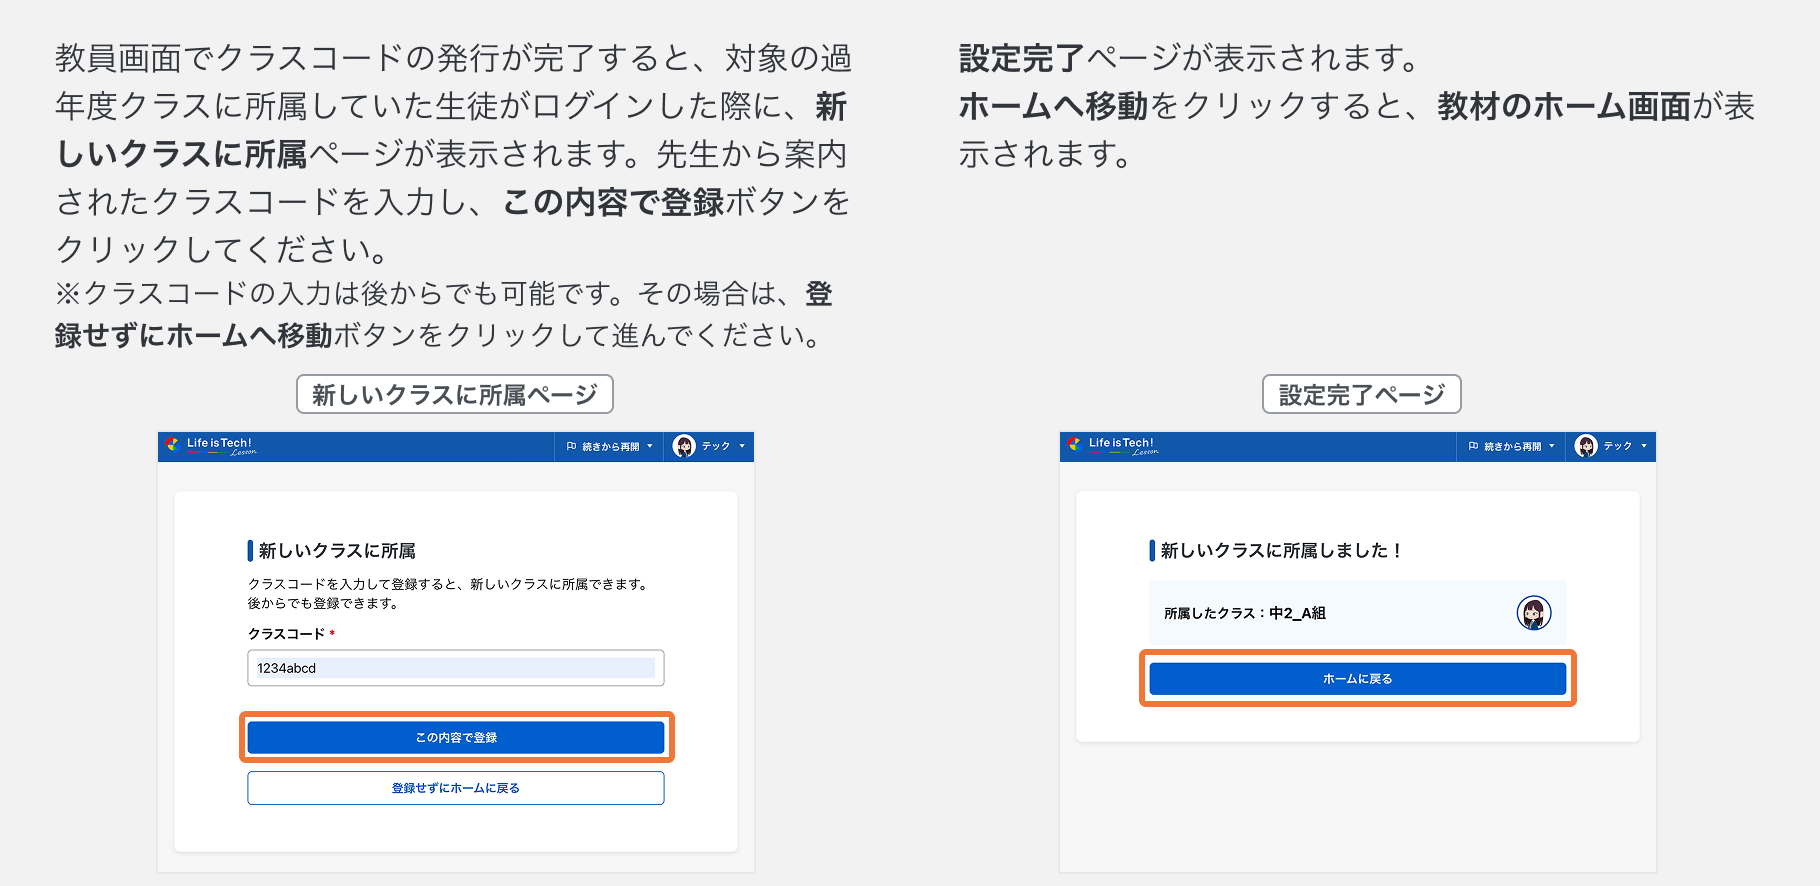The height and width of the screenshot is (886, 1820).
Task: Click the 設定完了ページ caption label
Action: [x=1361, y=393]
